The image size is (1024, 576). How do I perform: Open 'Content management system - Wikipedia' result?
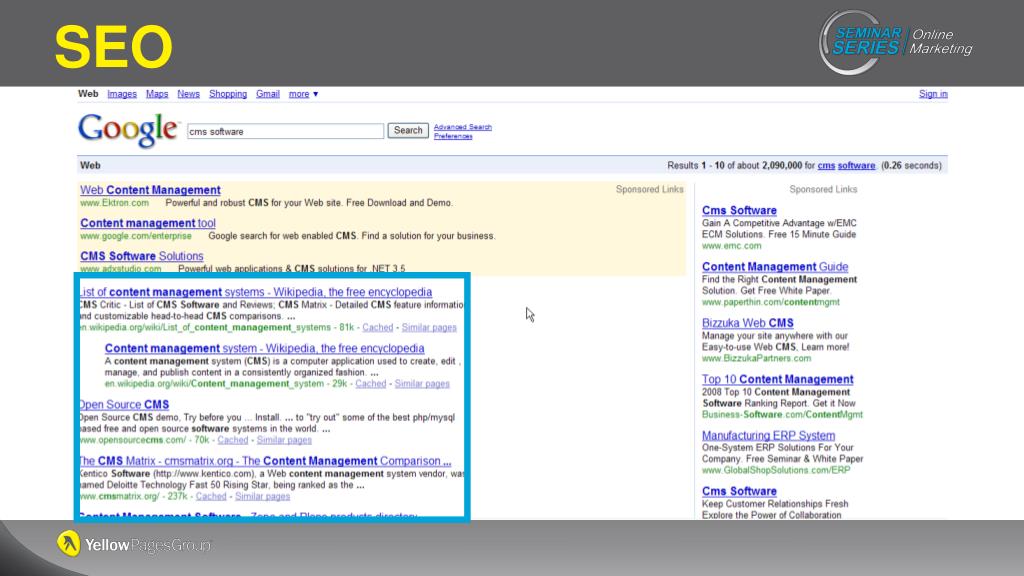[264, 348]
